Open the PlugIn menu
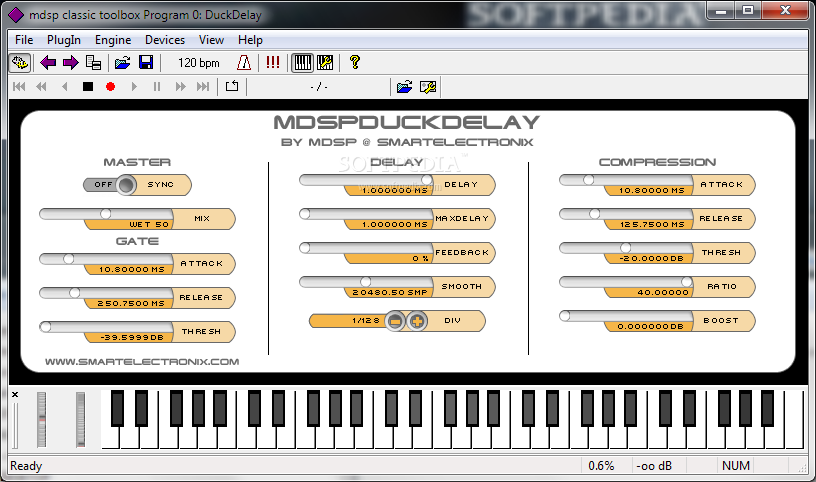This screenshot has height=482, width=816. click(x=64, y=40)
